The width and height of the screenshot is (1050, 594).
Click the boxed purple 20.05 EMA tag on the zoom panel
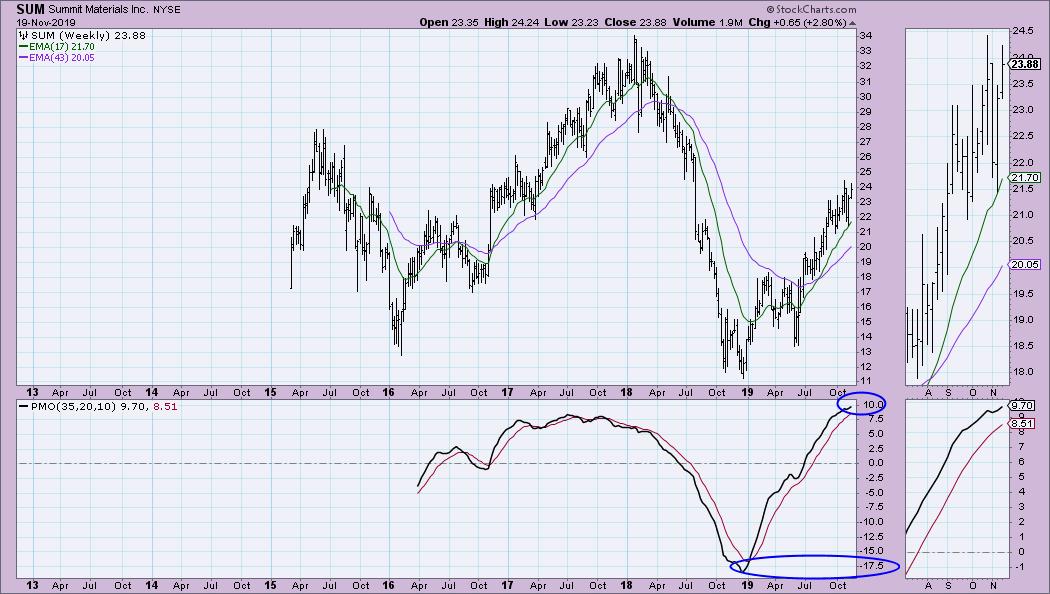tap(1025, 265)
